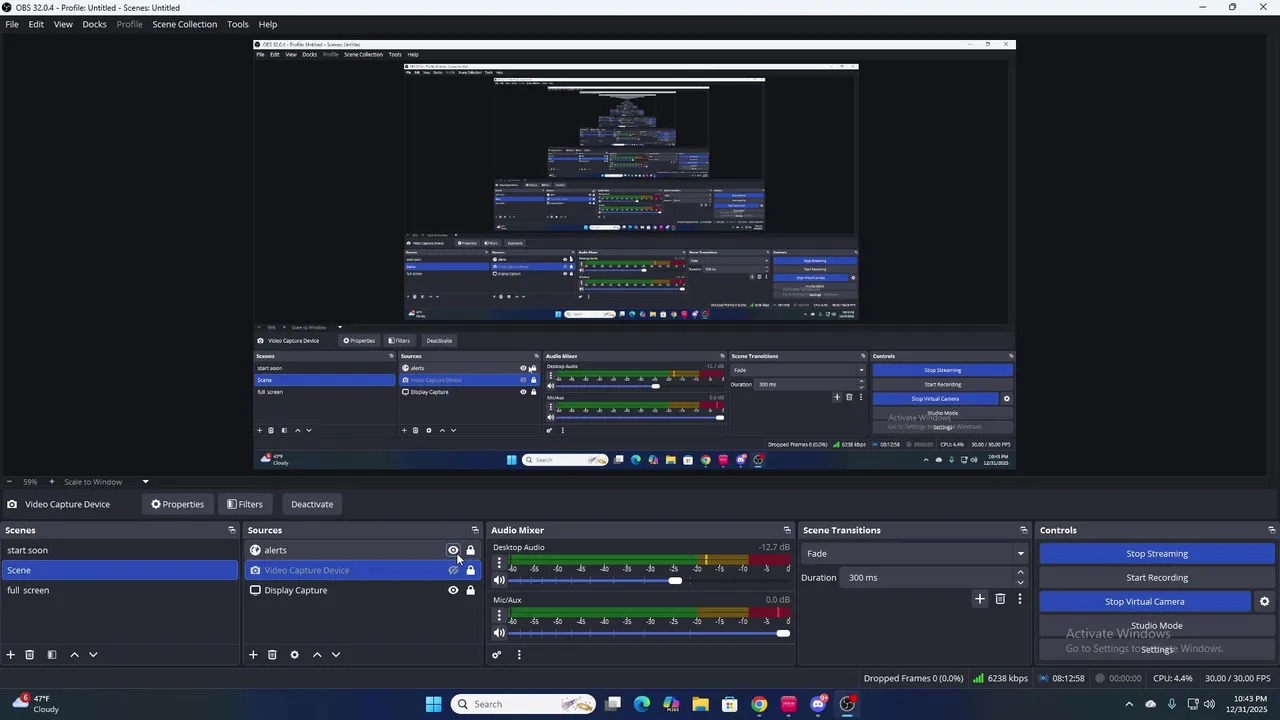The image size is (1280, 720).
Task: Move scene down in Scenes list
Action: [x=93, y=655]
